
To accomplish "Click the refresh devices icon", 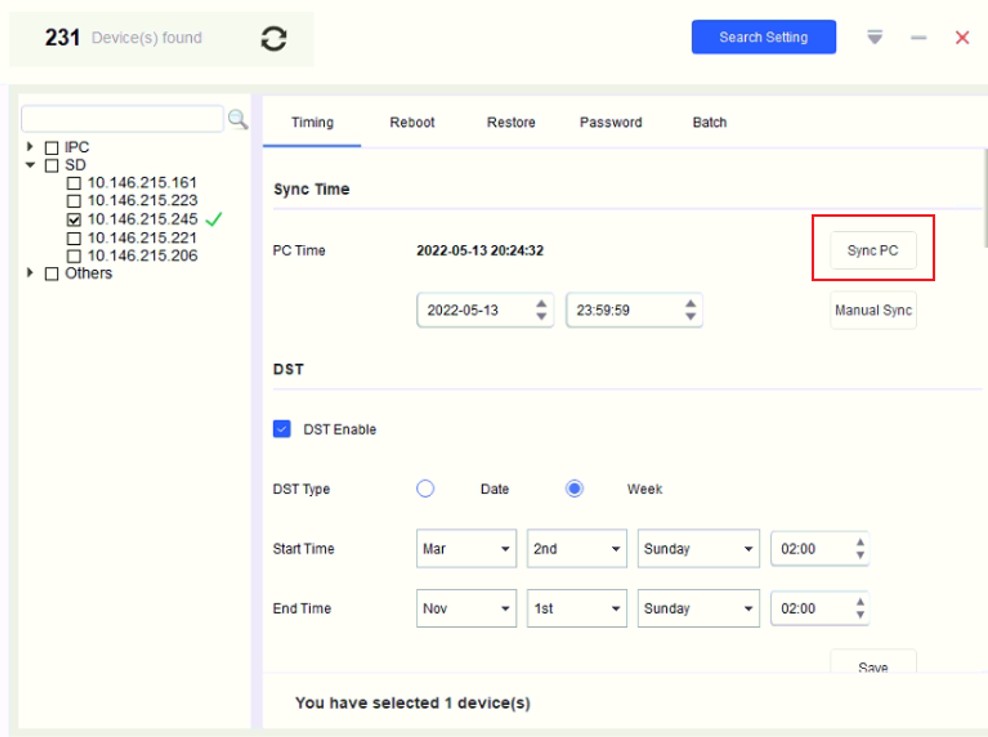I will coord(274,38).
